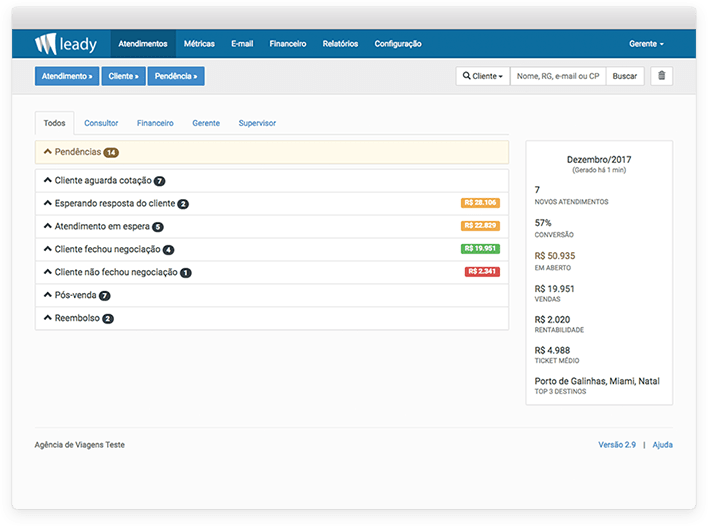Screen dimensions: 708x526
Task: Click the Pós-venda count badge
Action: click(105, 296)
